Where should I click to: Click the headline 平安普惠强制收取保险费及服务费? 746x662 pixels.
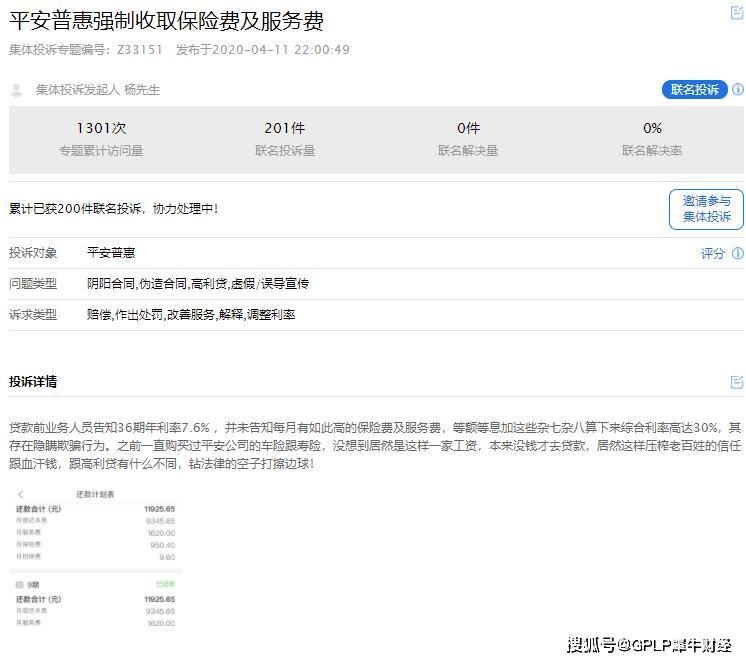click(167, 21)
